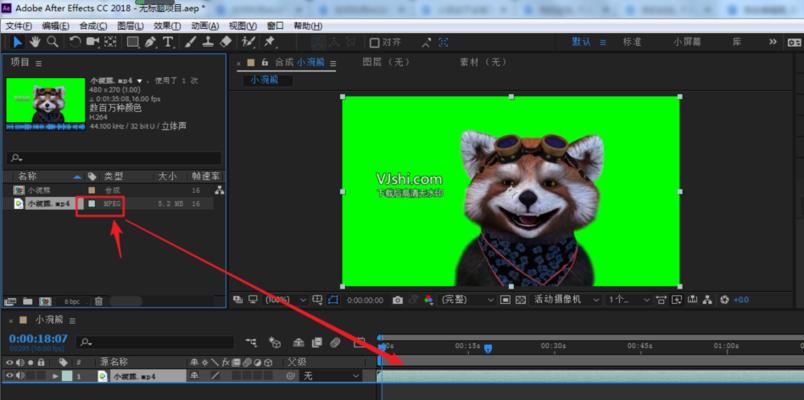
Task: Open the 编辑(E) menu
Action: point(56,26)
